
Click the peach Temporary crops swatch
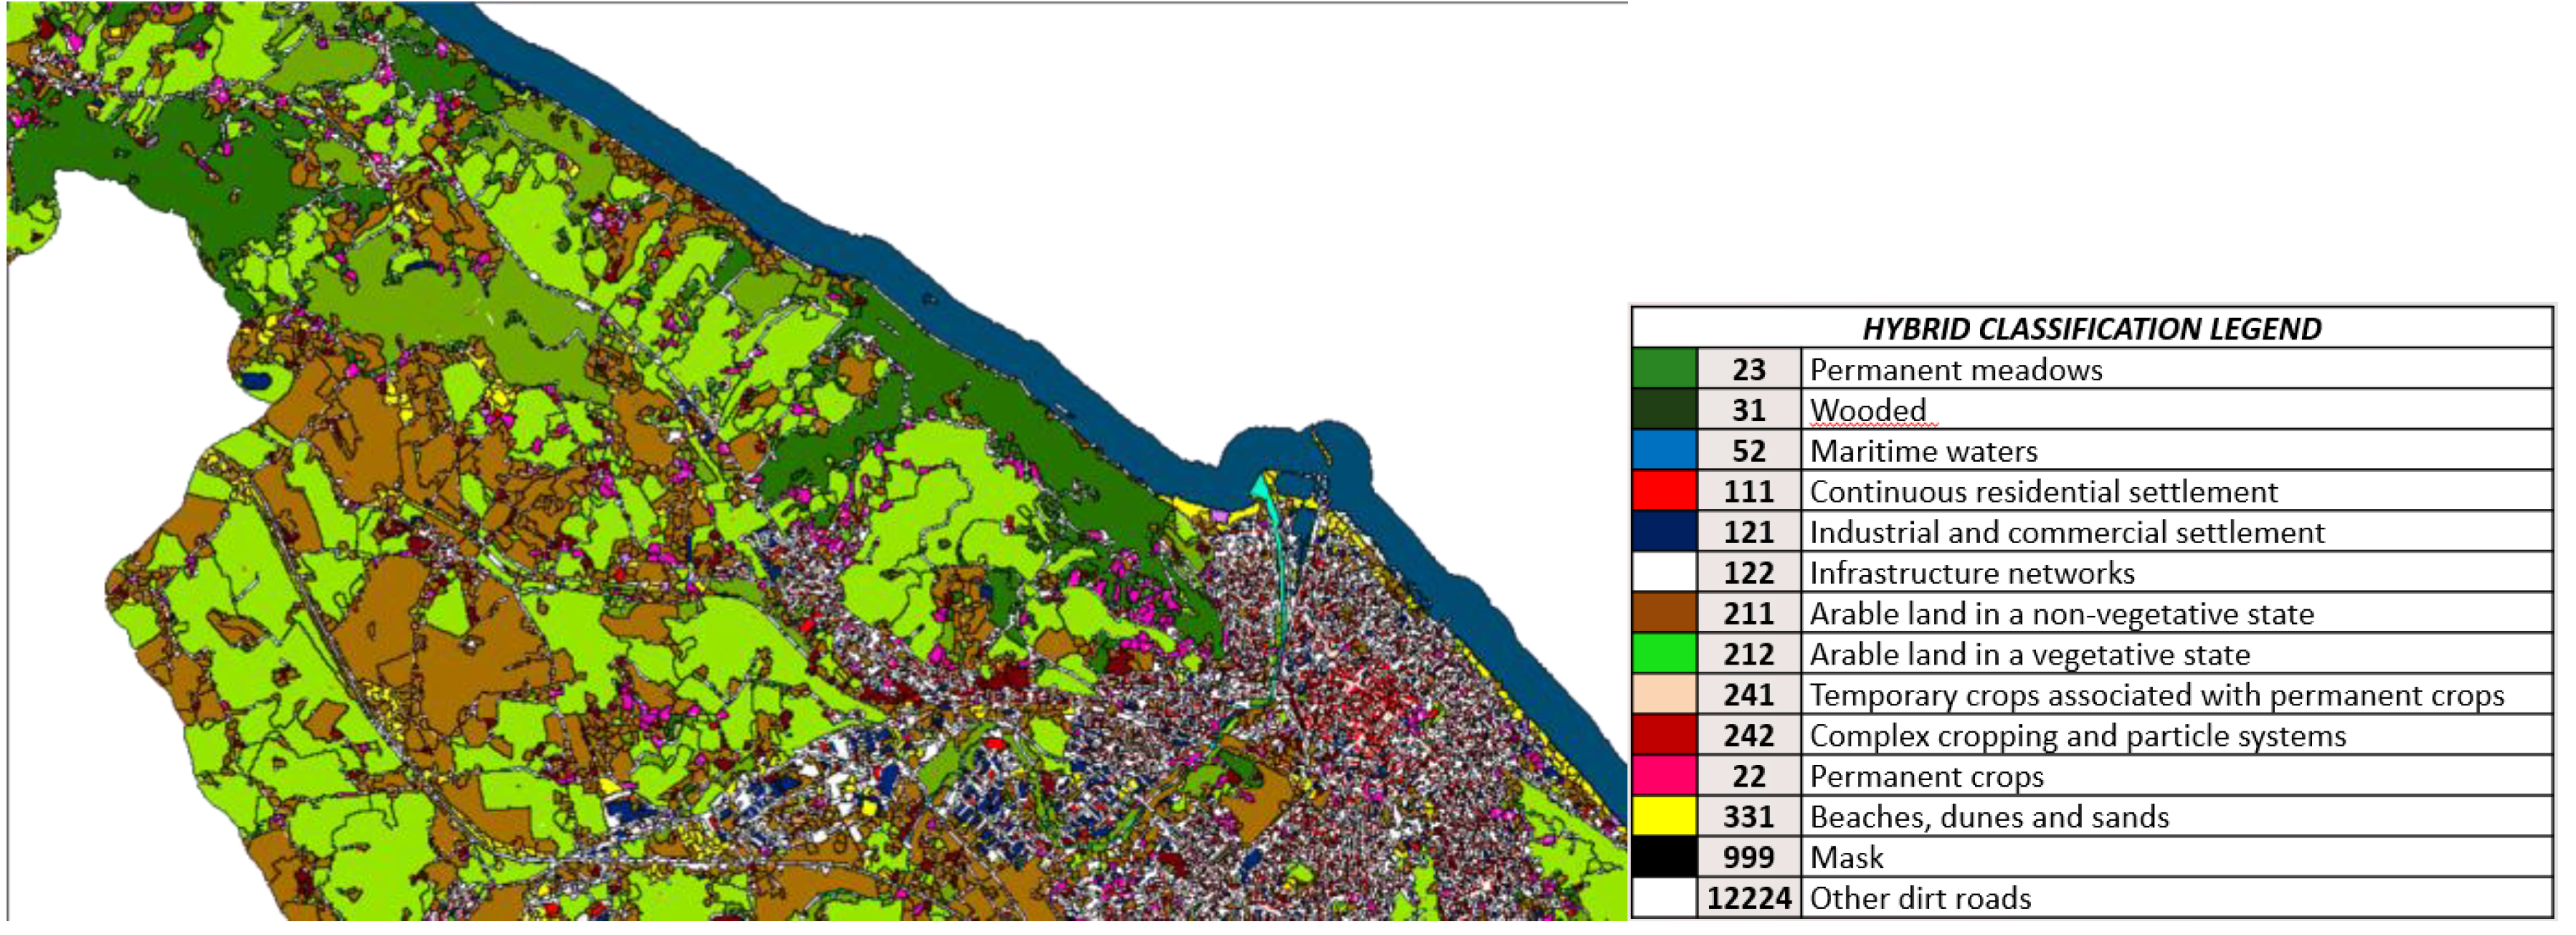pos(1664,694)
